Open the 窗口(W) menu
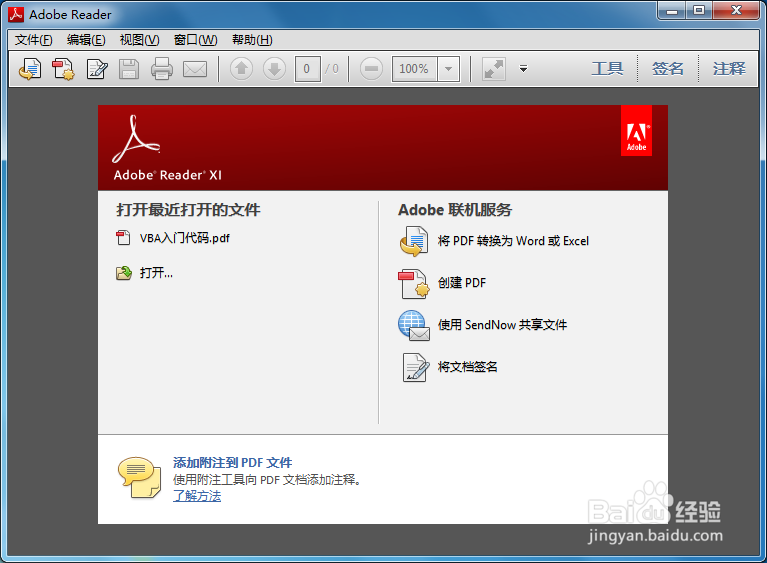 [x=196, y=40]
